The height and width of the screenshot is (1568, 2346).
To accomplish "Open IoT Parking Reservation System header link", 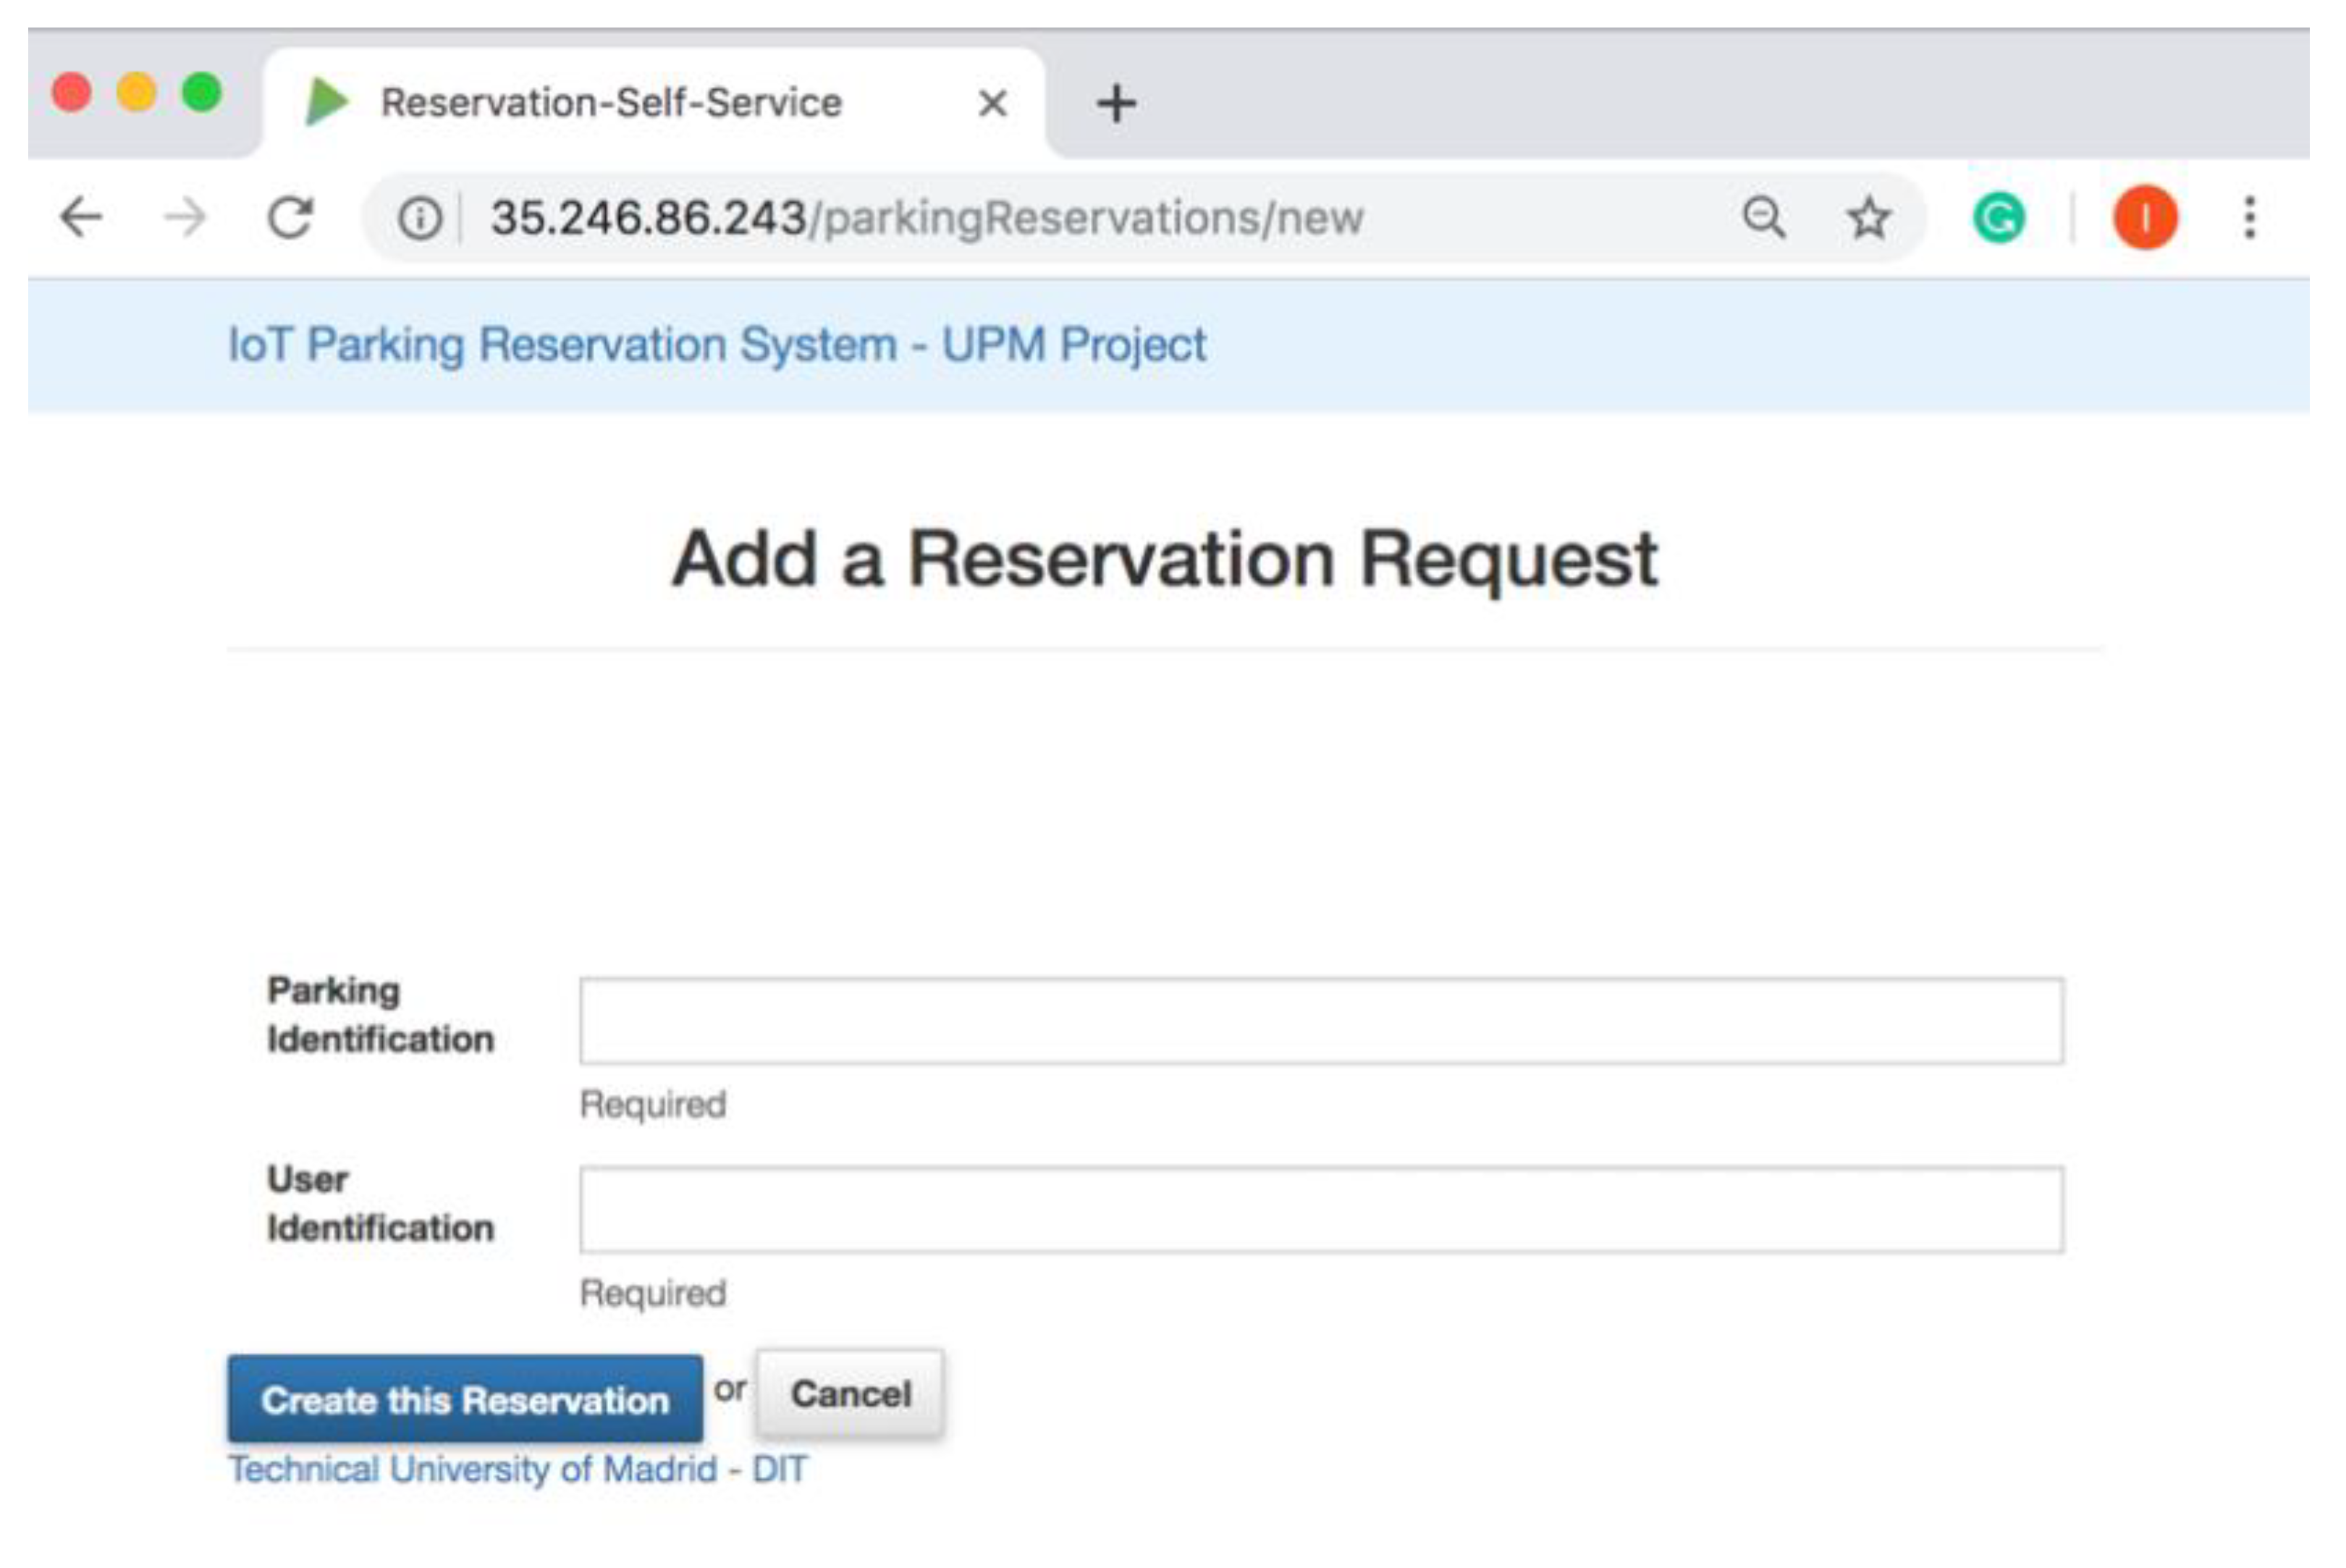I will click(717, 345).
